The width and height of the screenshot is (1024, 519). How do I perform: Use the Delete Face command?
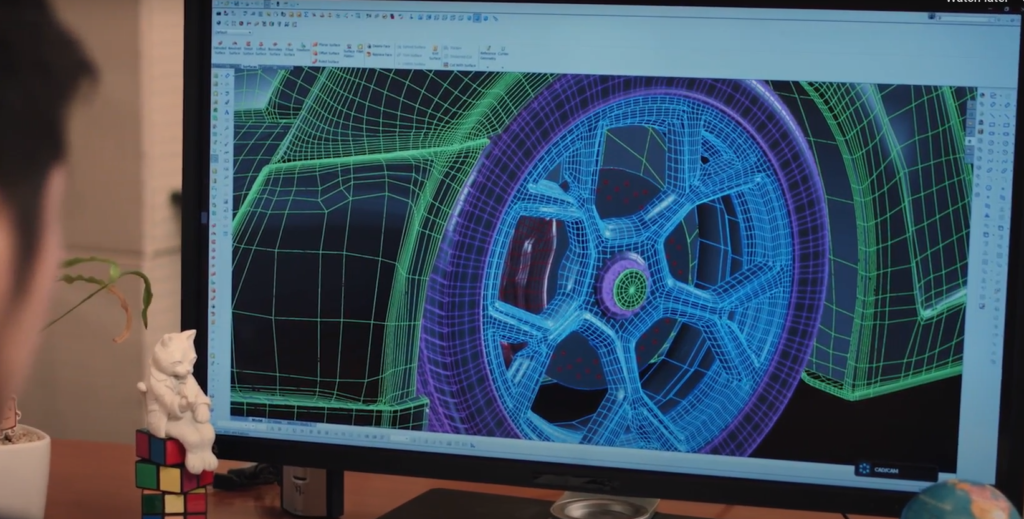379,46
